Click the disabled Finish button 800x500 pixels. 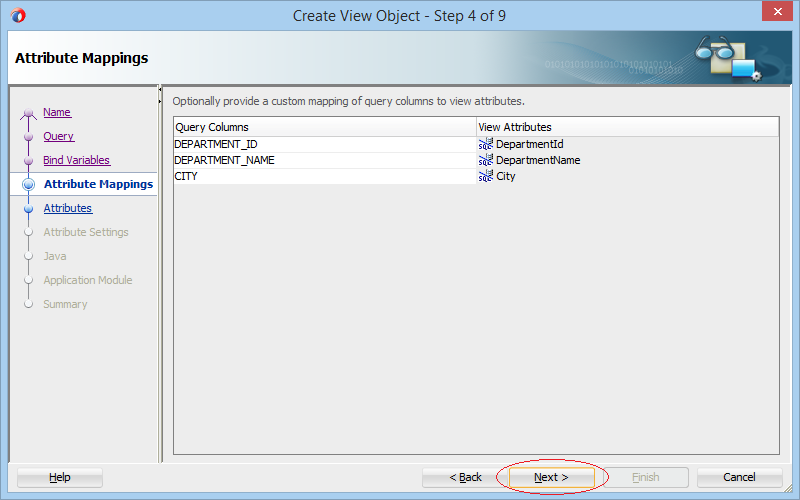646,478
